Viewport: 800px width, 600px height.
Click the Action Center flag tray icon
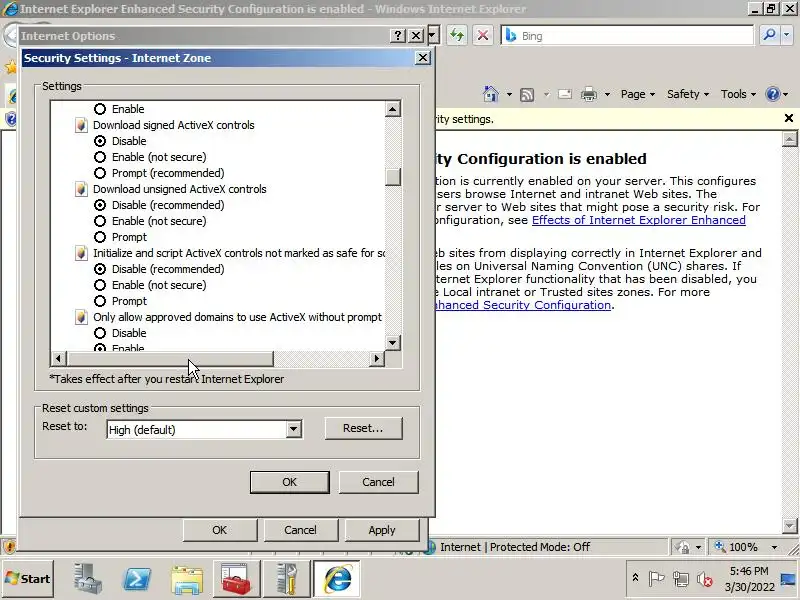click(656, 579)
